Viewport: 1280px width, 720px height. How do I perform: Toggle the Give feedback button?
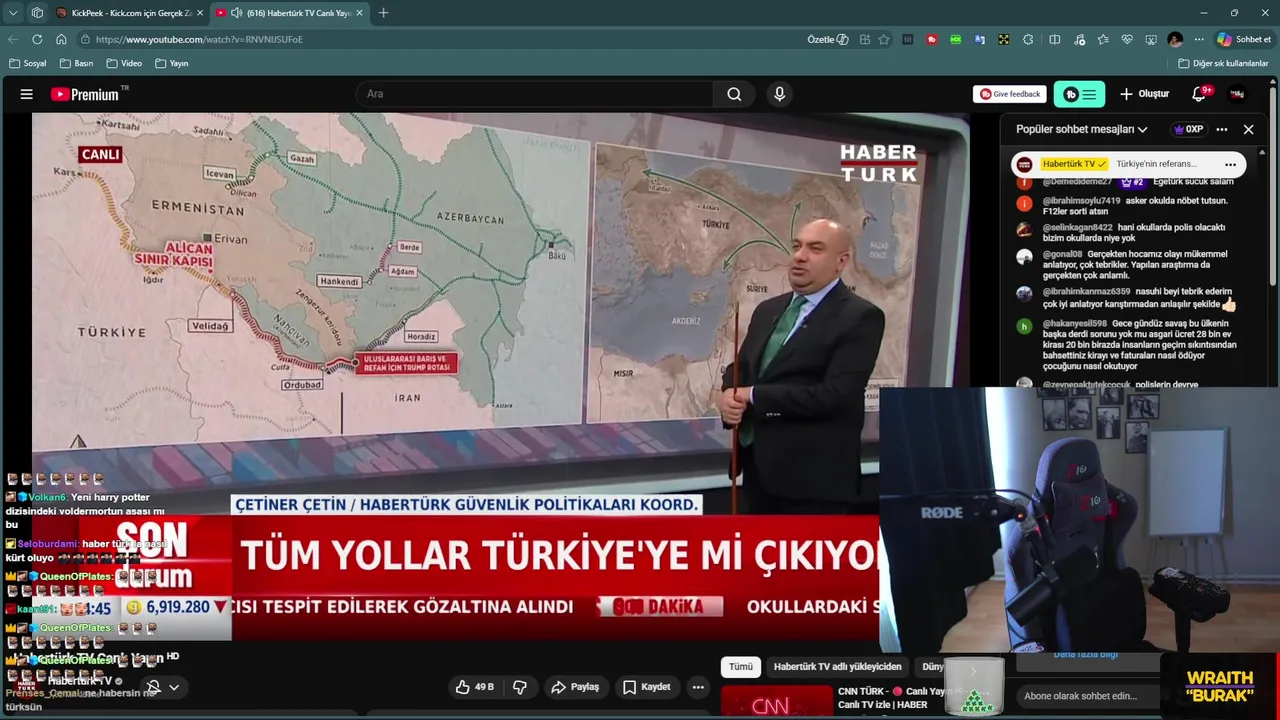(1010, 94)
